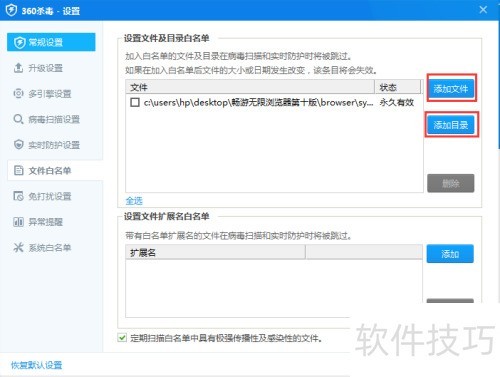Click the 文件 column header
500x377 pixels.
pyautogui.click(x=250, y=87)
